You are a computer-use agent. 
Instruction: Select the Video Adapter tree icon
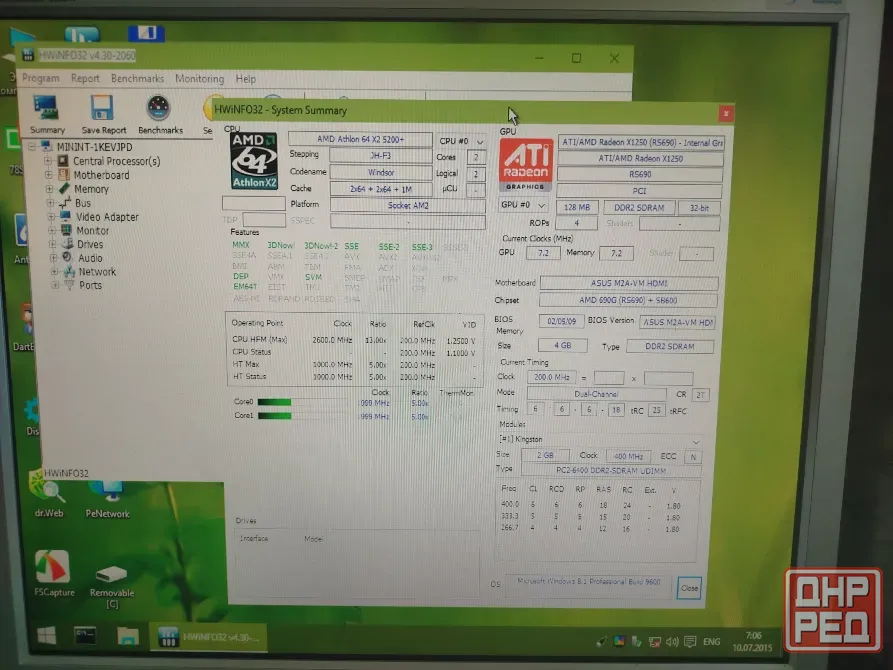coord(65,216)
